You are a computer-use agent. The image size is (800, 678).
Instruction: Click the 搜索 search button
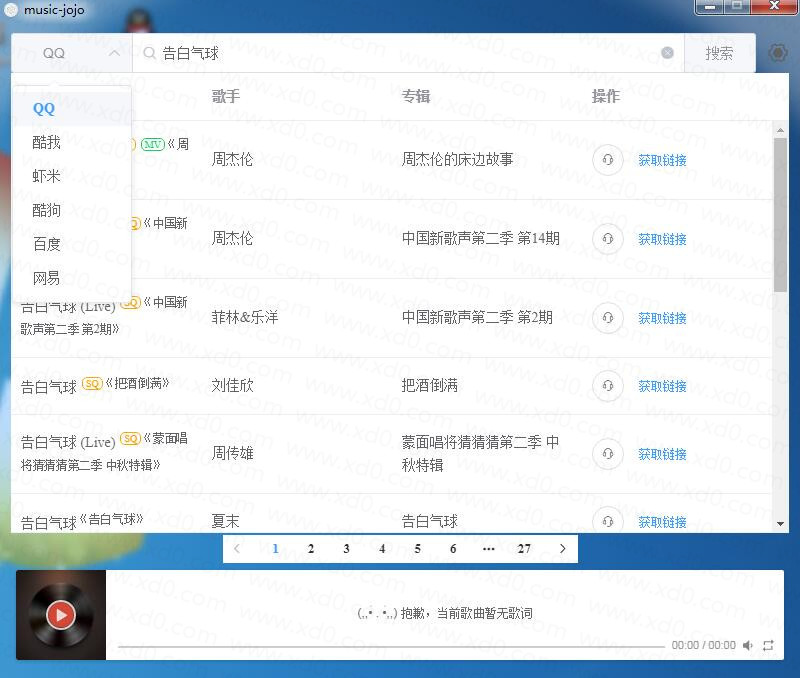(719, 53)
